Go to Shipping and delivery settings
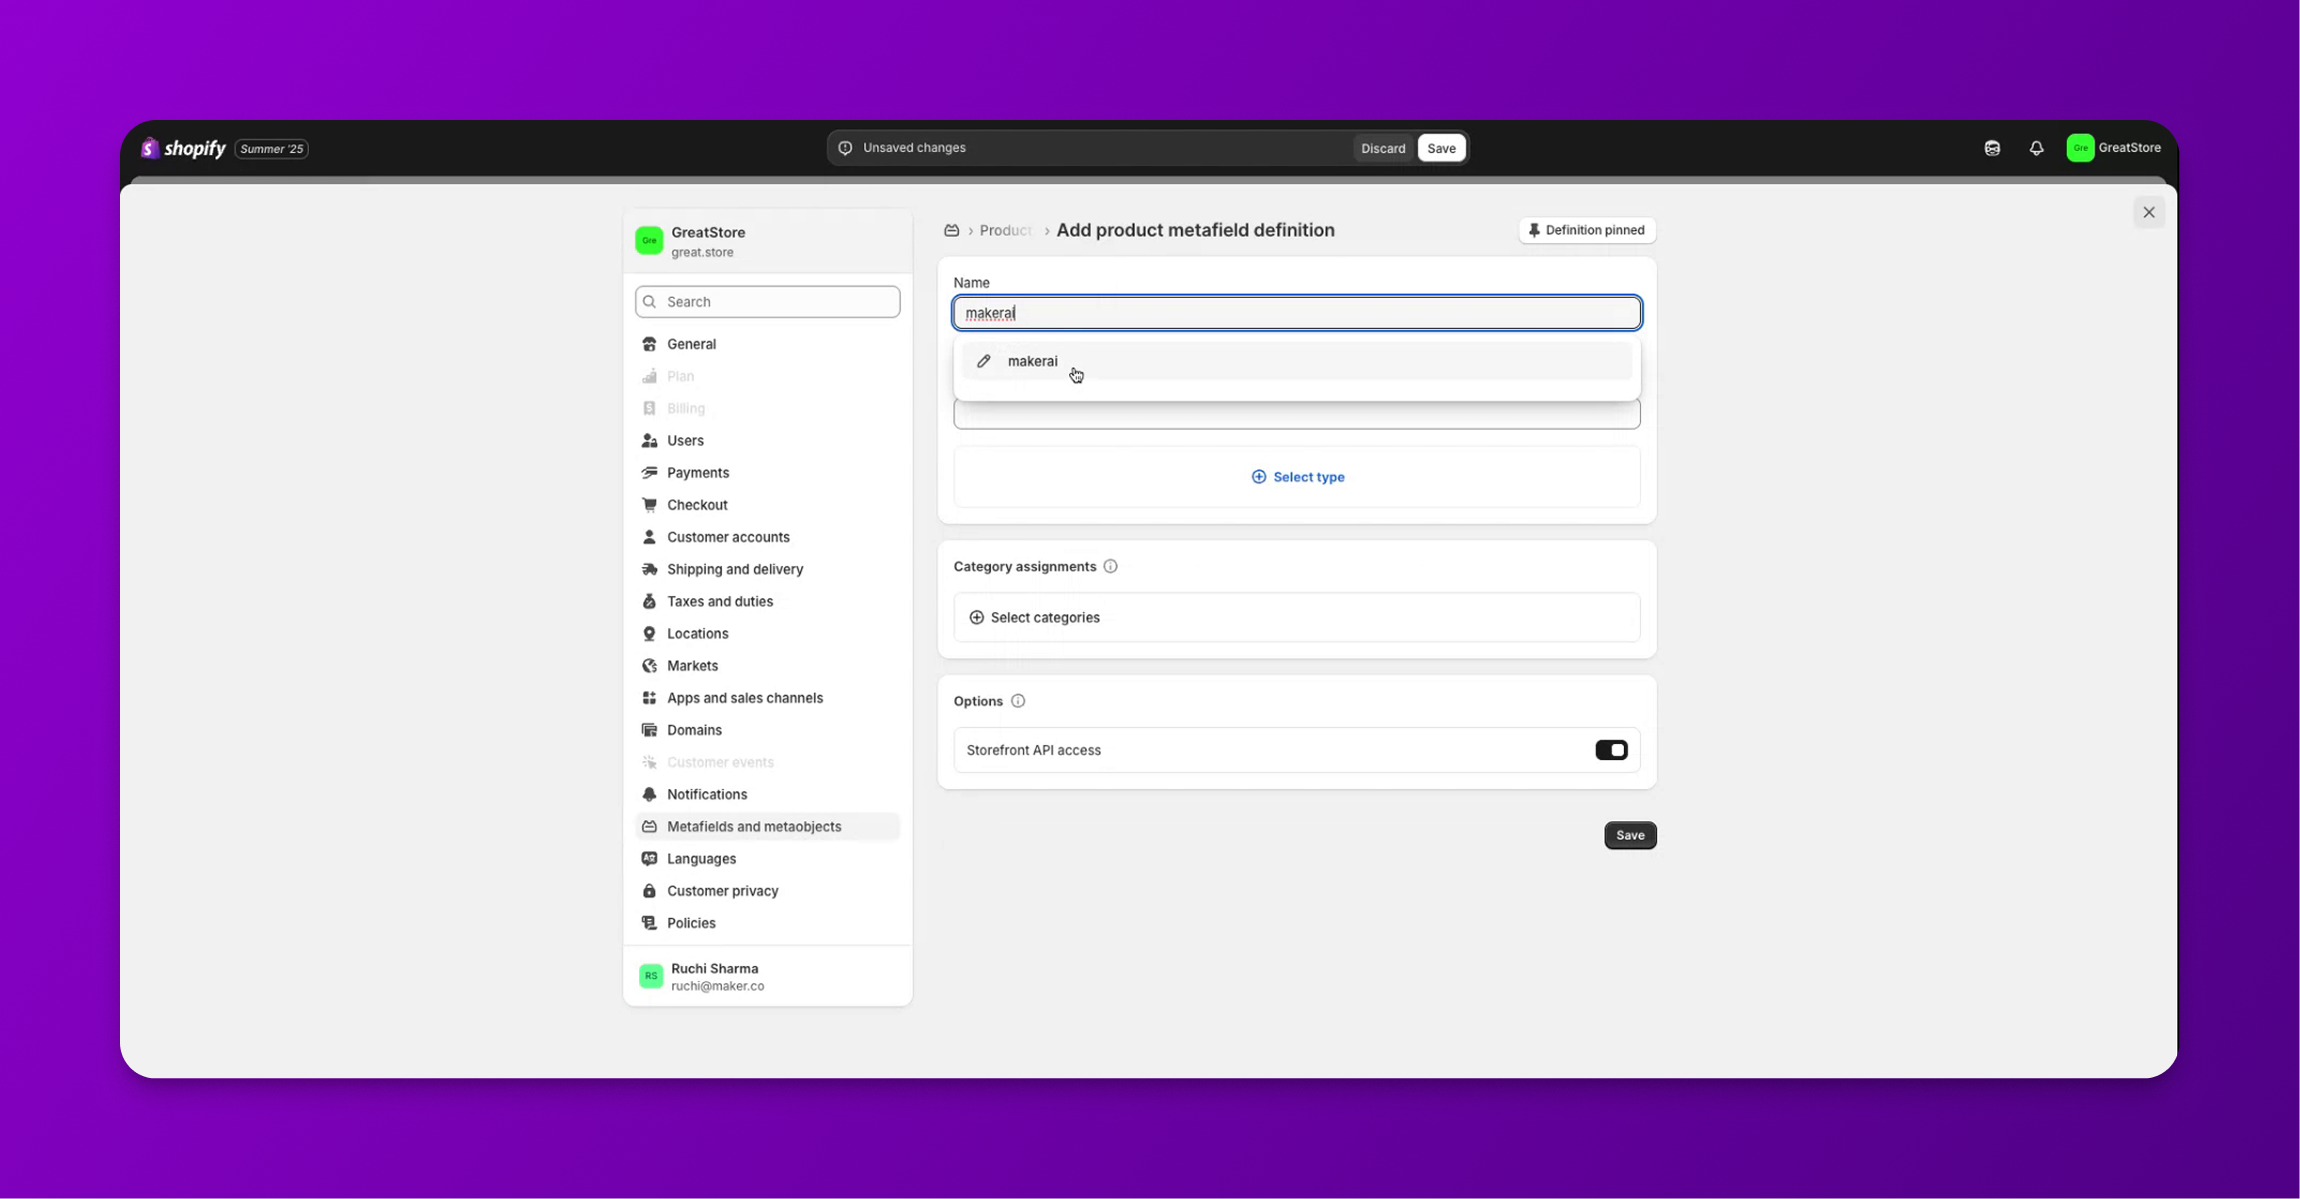The image size is (2300, 1199). tap(734, 569)
